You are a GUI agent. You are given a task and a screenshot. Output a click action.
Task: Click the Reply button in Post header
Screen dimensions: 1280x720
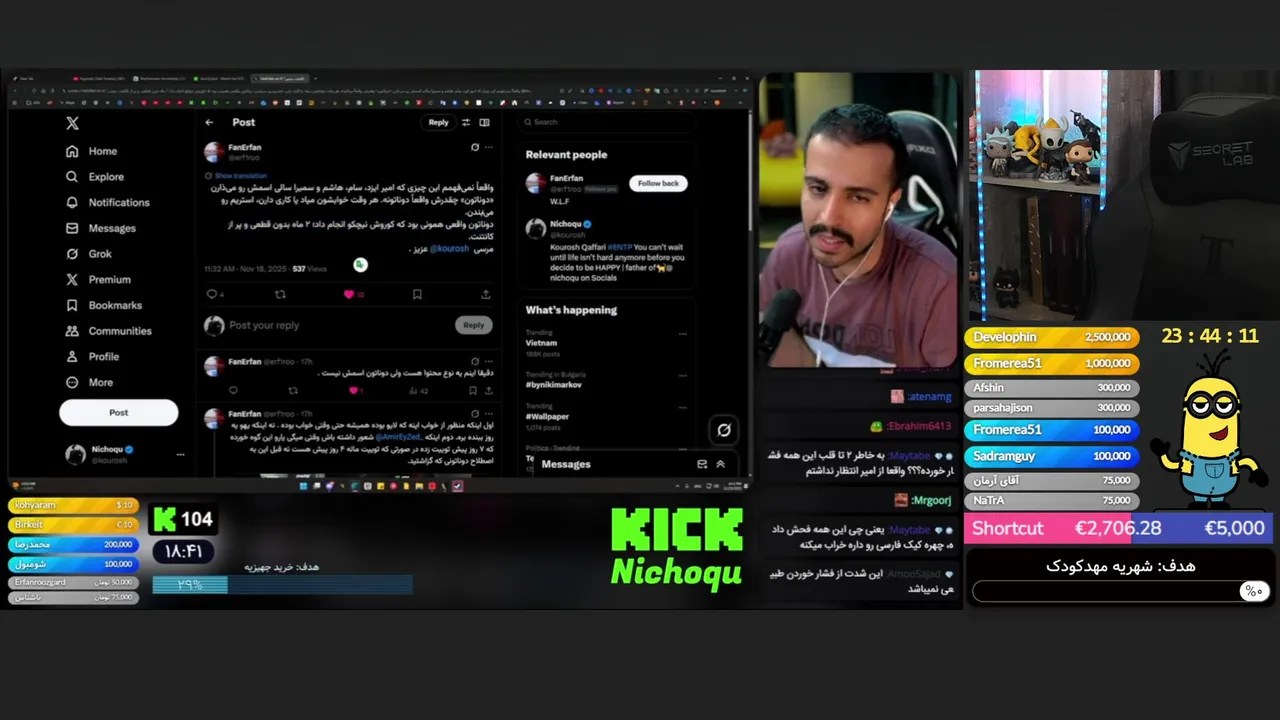coord(438,122)
